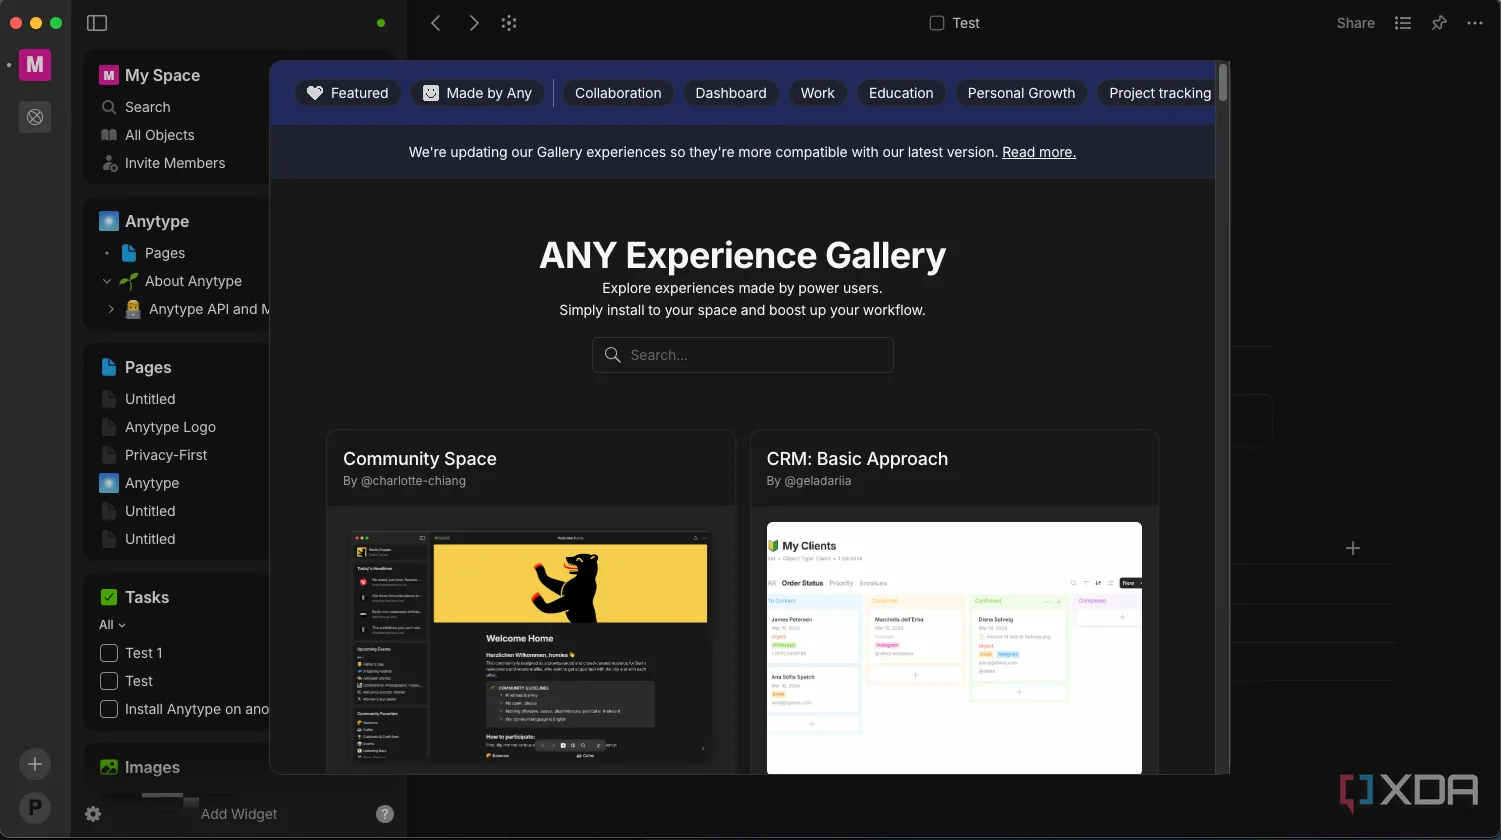Click the plus button to create a new space
Screen dimensions: 1501x840
point(35,764)
